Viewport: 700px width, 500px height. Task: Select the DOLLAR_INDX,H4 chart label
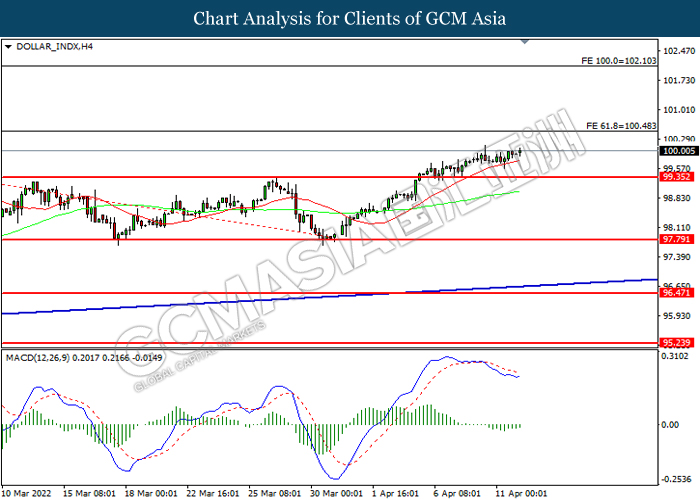point(54,47)
